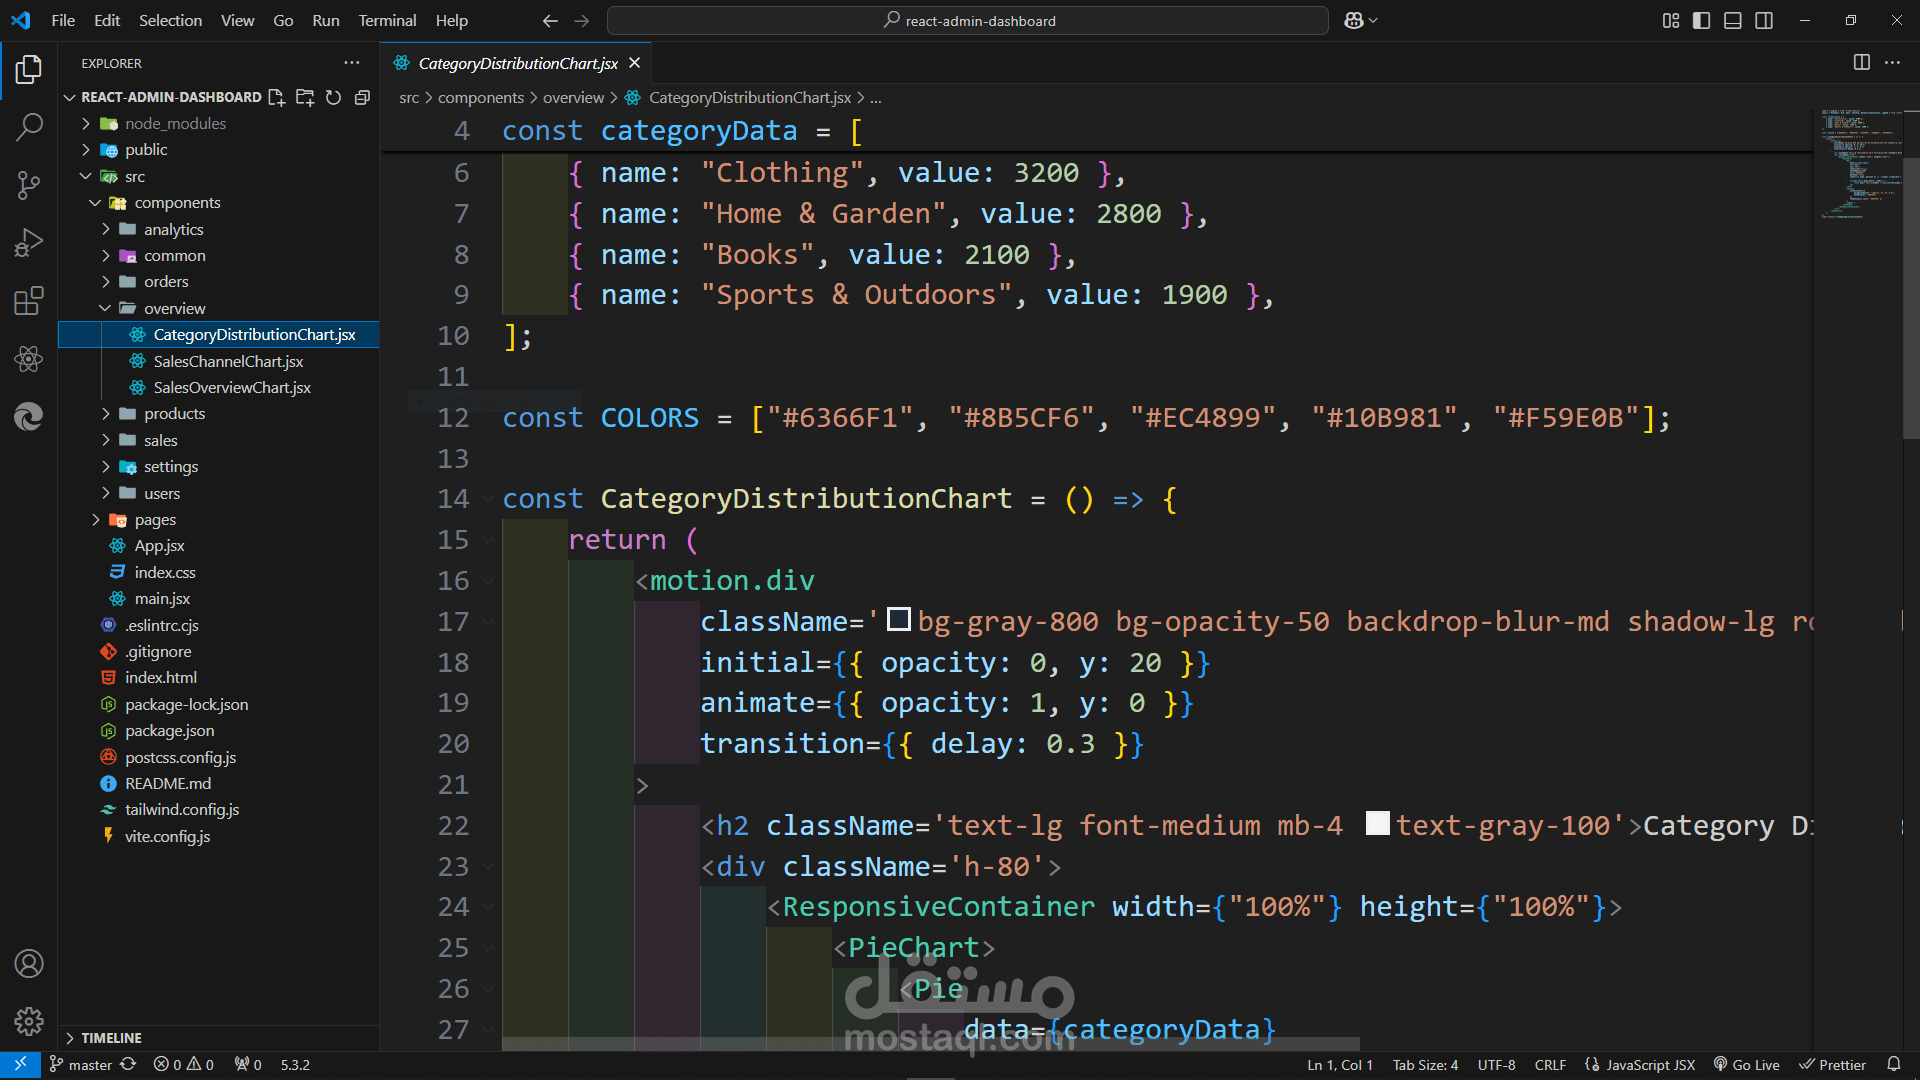The height and width of the screenshot is (1080, 1920).
Task: Expand the TIMELINE section
Action: (111, 1038)
